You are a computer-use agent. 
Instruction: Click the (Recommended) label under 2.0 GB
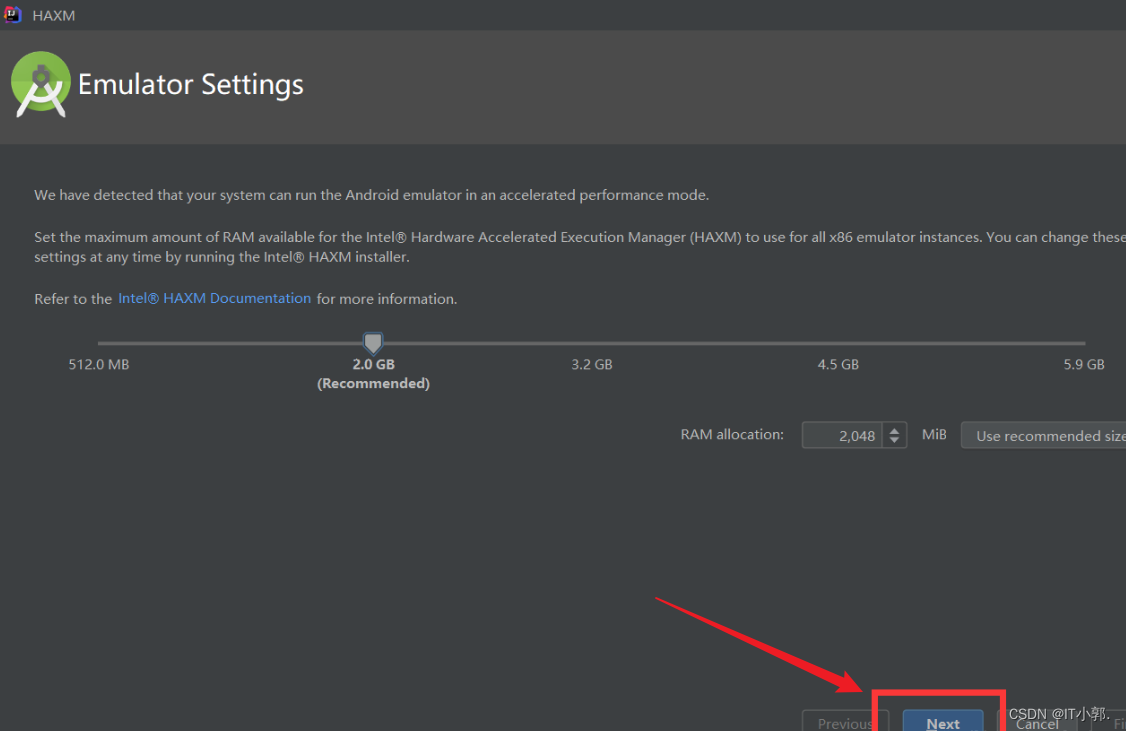(373, 383)
